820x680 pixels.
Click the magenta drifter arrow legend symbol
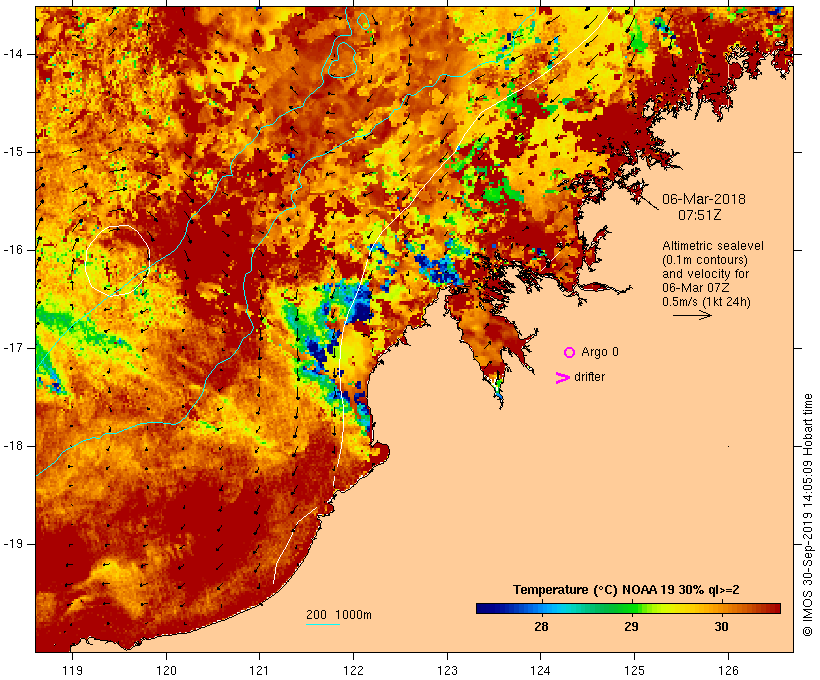point(562,378)
